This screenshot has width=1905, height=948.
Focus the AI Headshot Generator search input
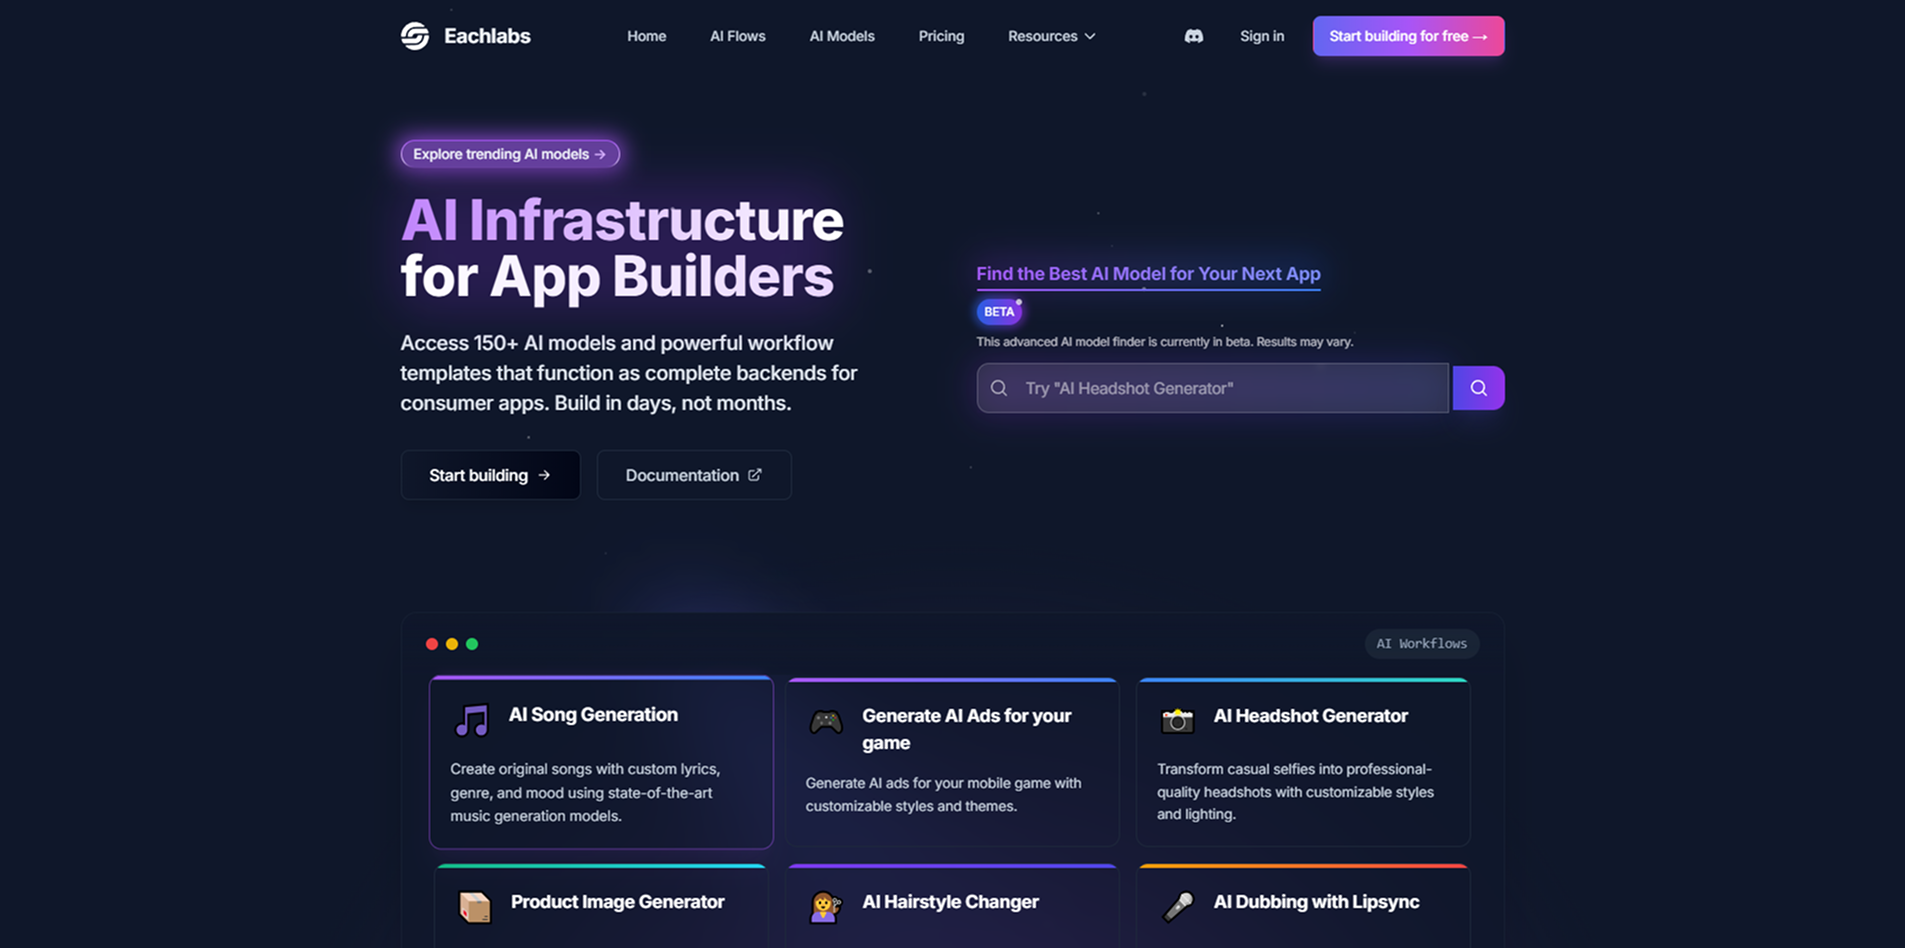pos(1212,388)
